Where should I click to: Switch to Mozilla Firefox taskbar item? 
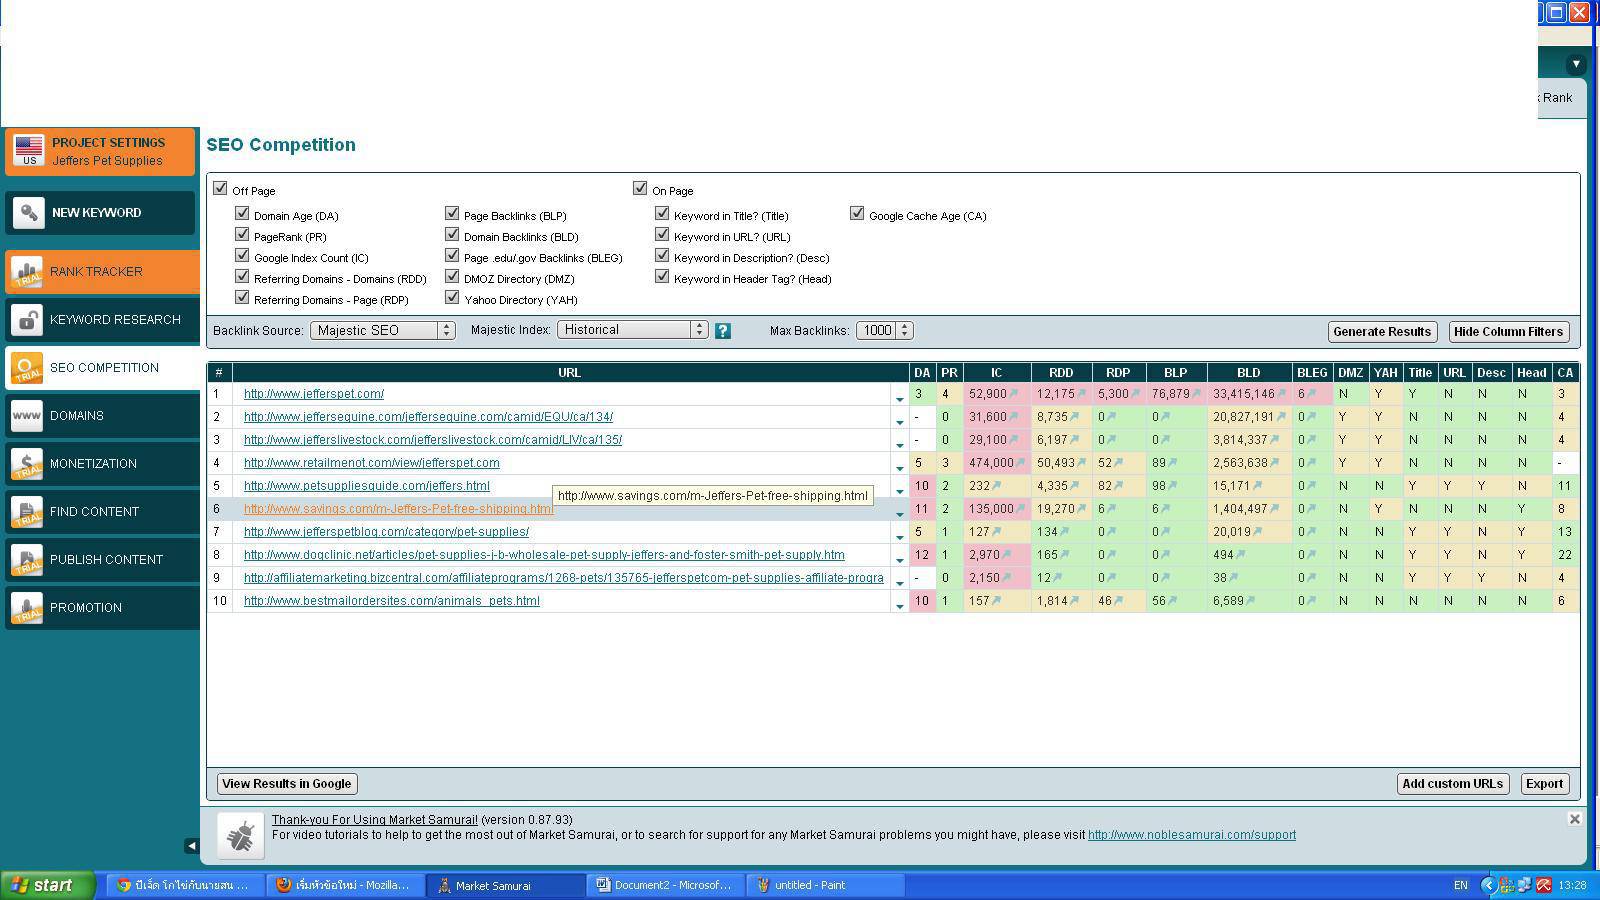pyautogui.click(x=346, y=885)
